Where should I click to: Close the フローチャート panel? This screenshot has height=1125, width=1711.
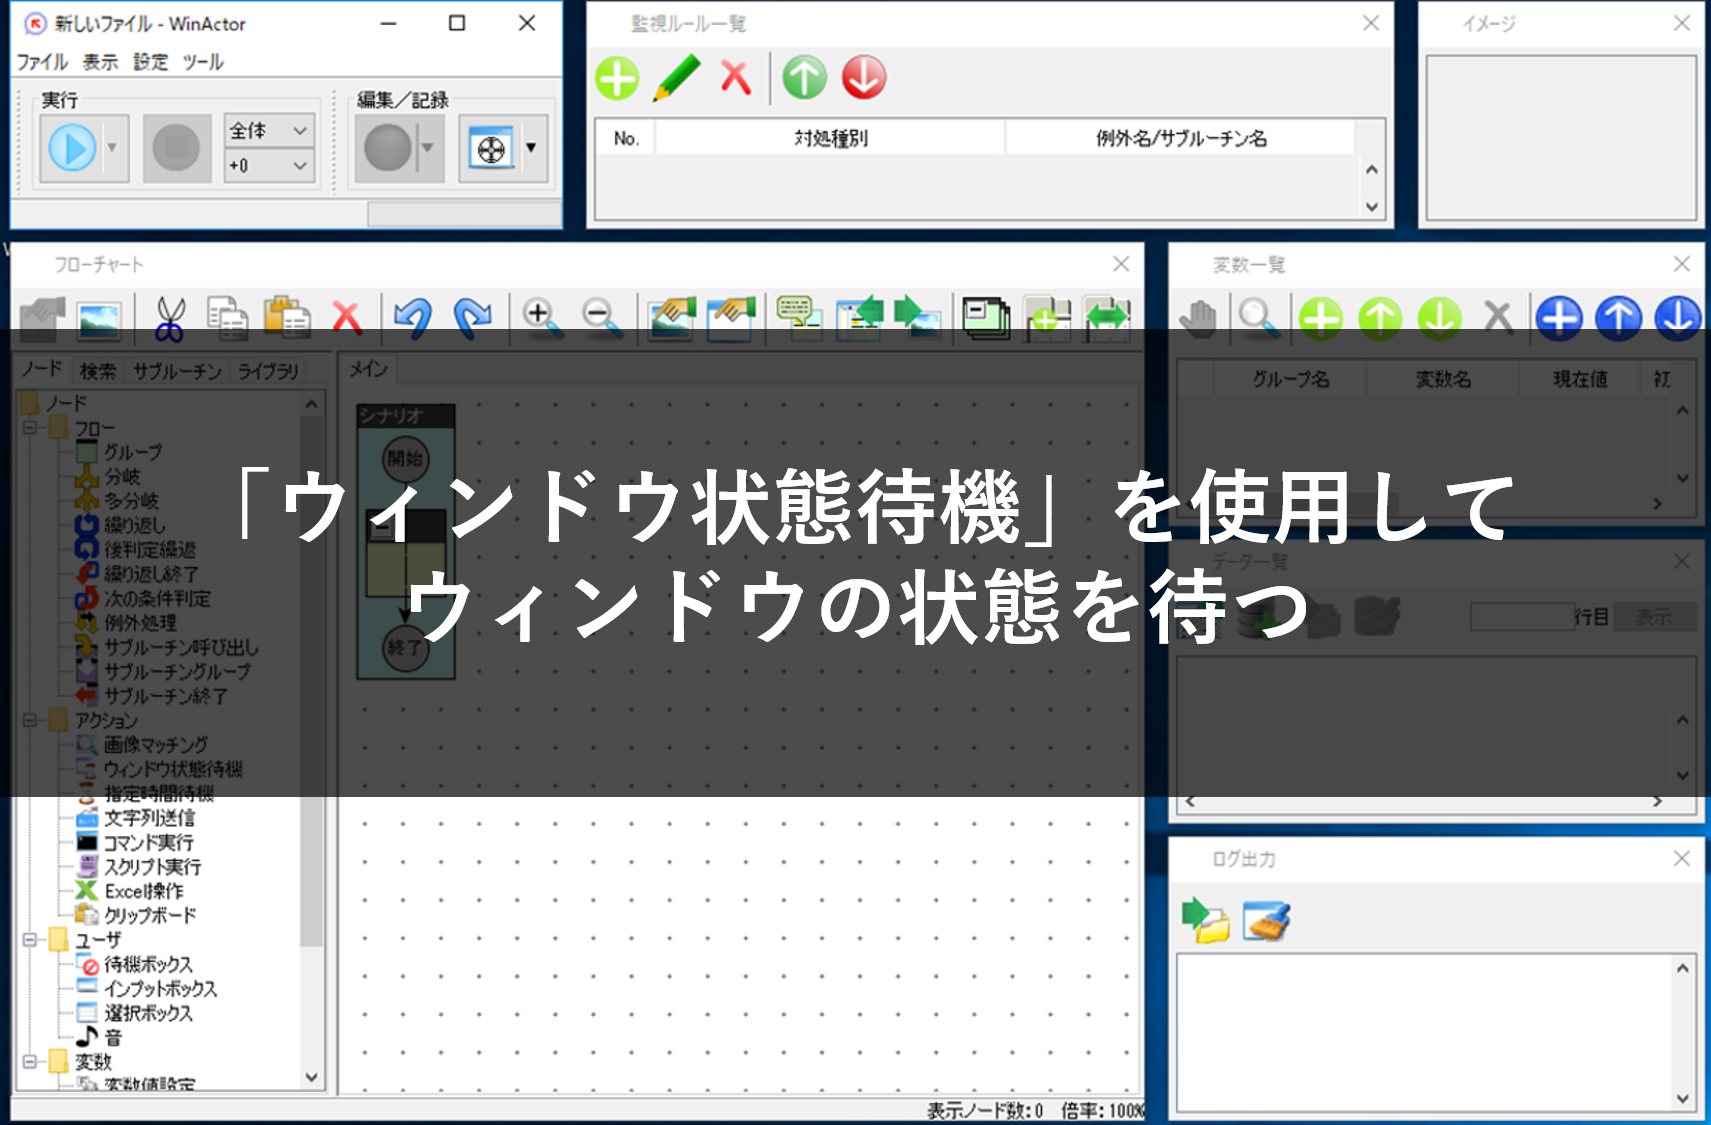click(x=1121, y=264)
